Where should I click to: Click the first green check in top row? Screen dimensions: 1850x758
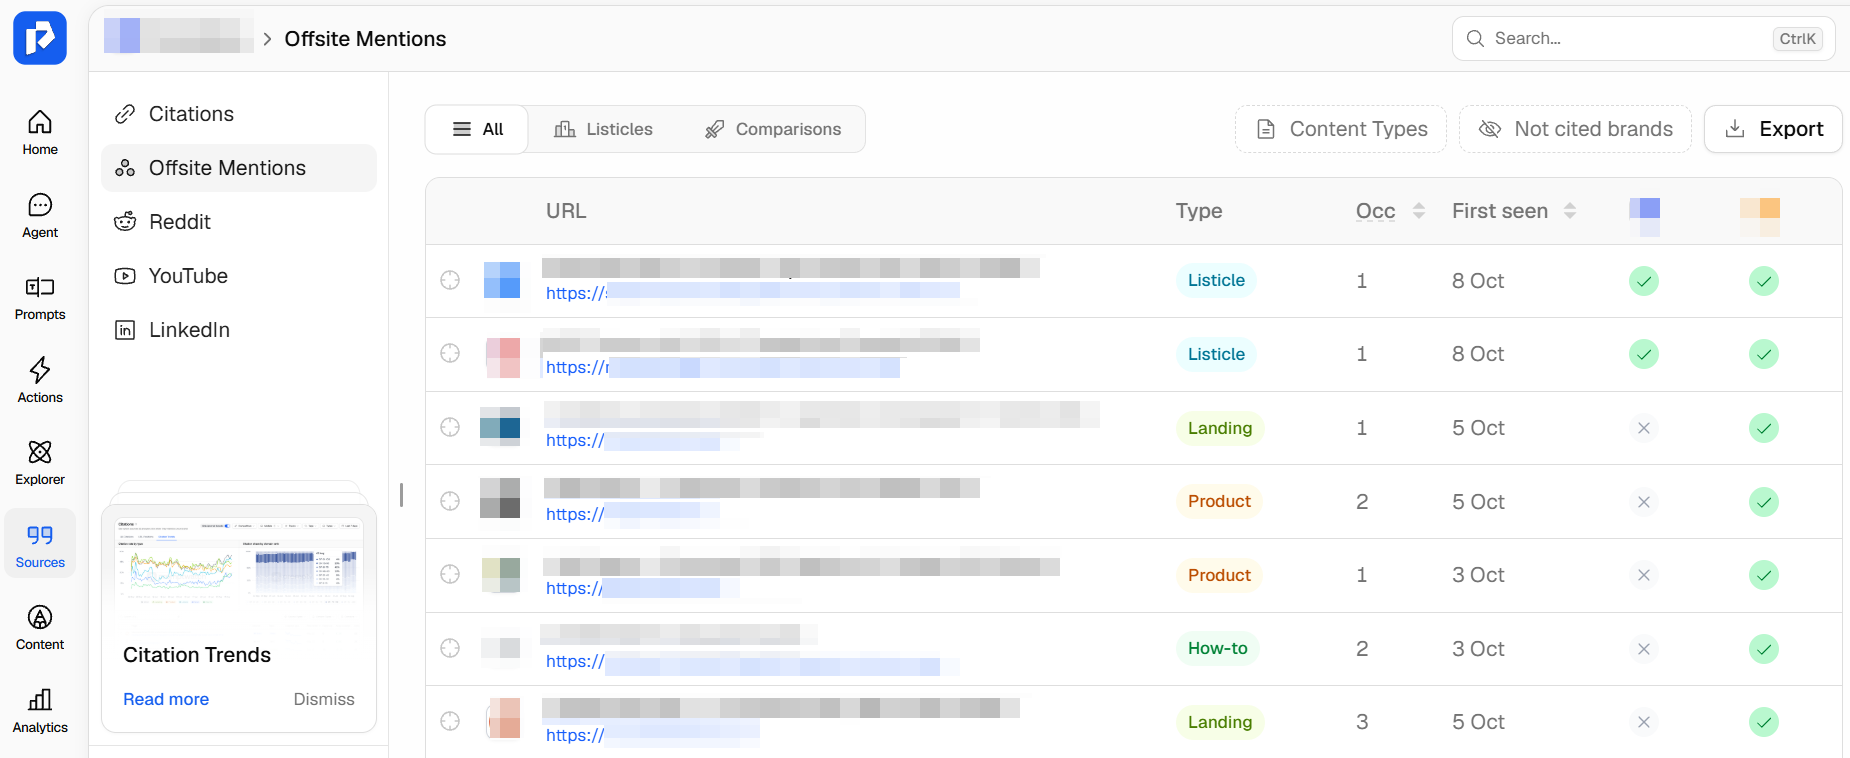(x=1644, y=281)
